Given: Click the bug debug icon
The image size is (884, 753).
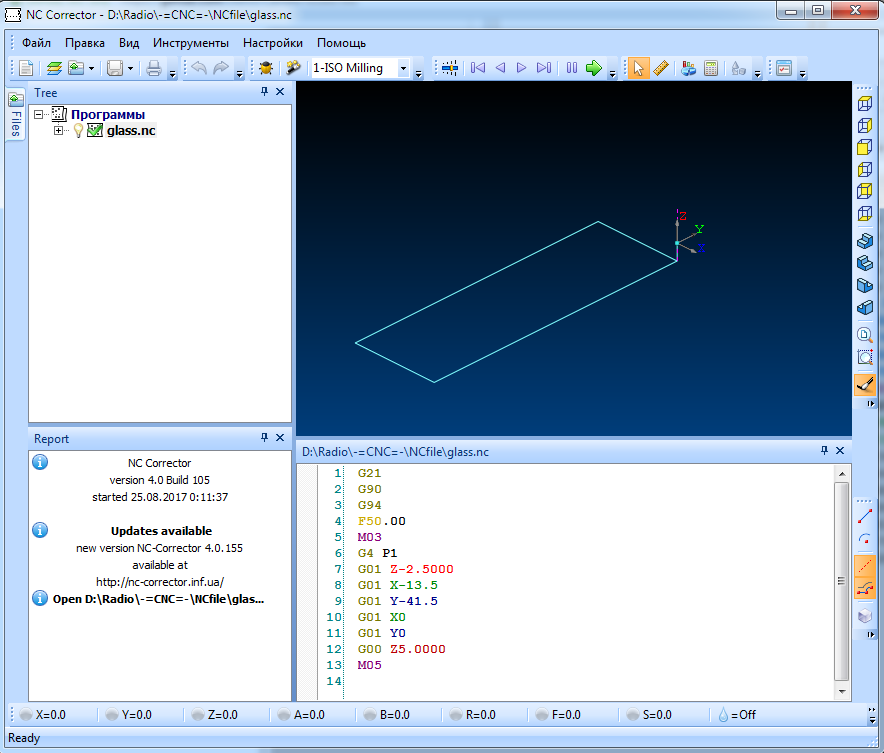Looking at the screenshot, I should [x=266, y=68].
